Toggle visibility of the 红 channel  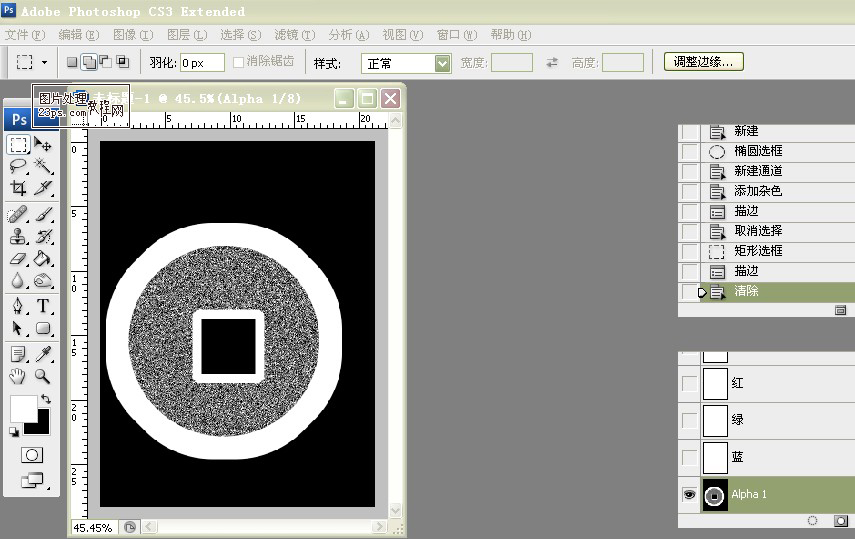point(689,384)
